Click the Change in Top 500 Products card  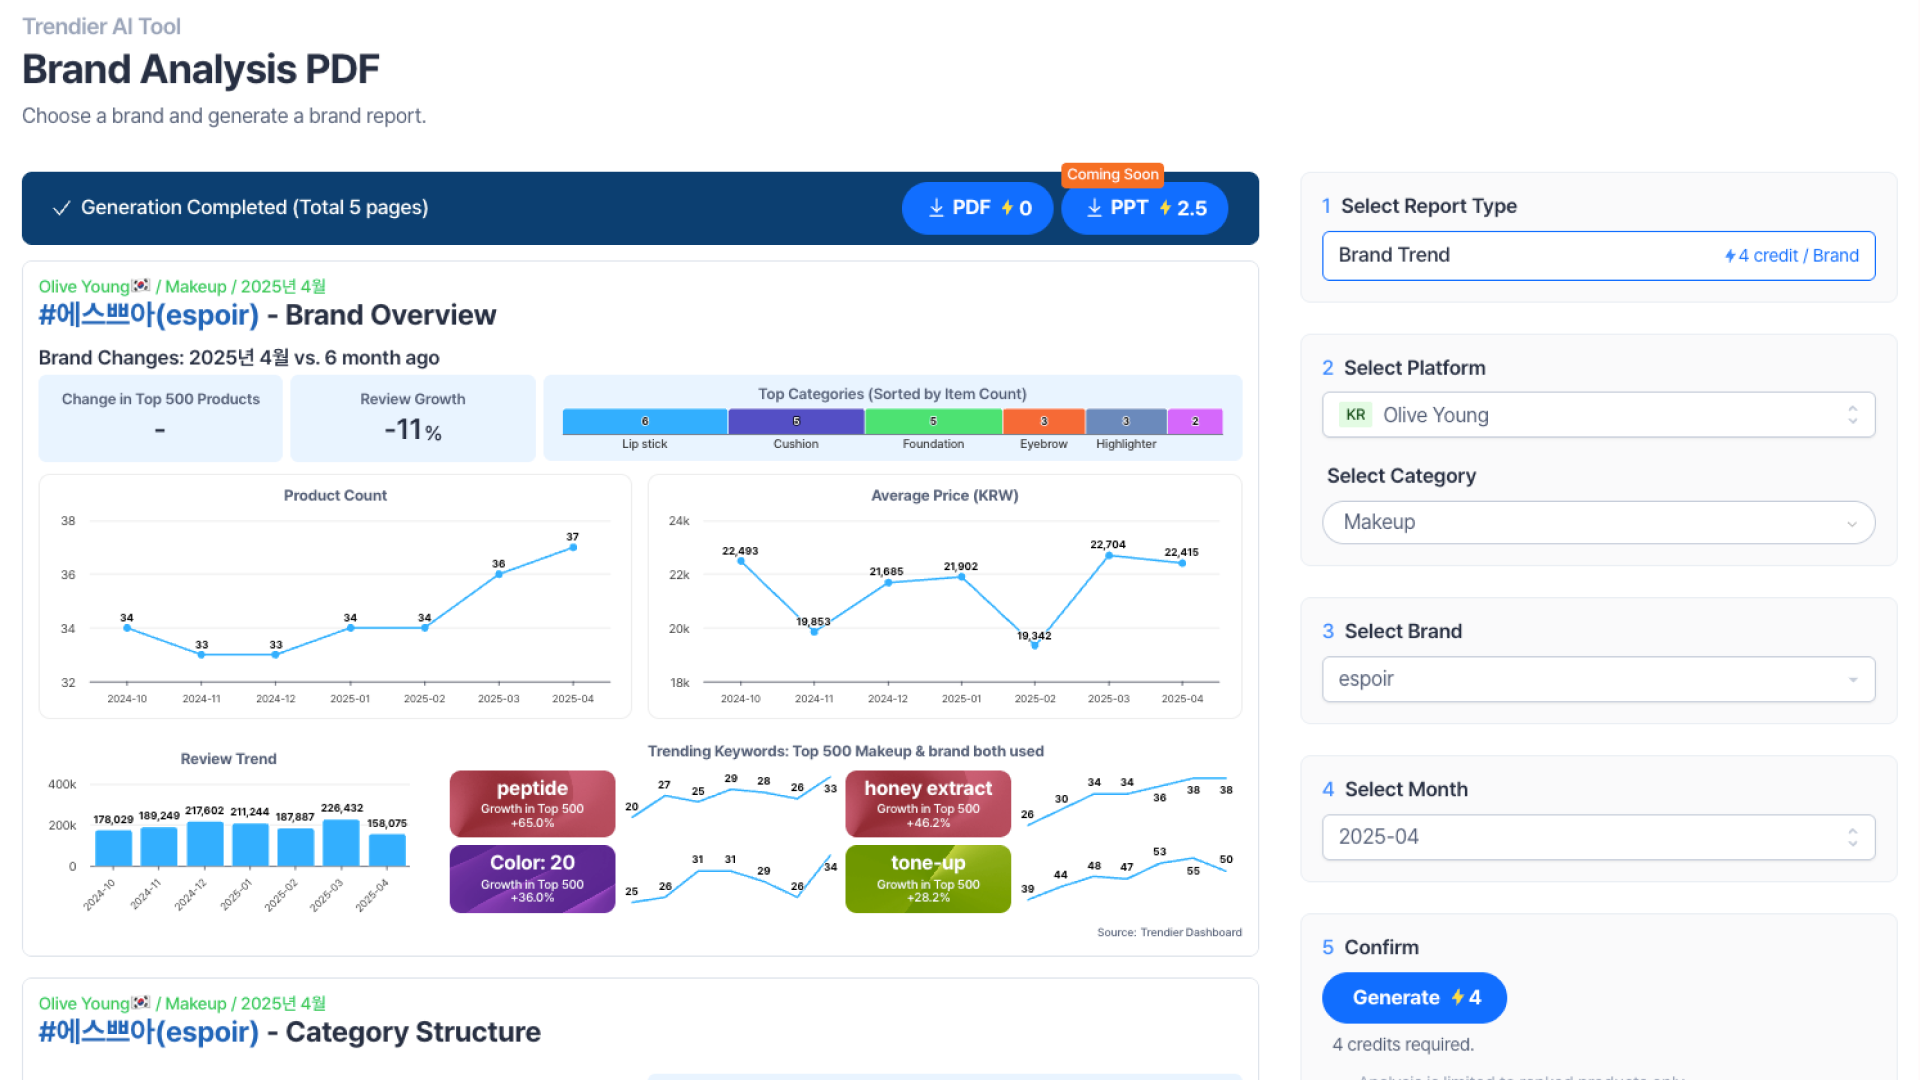coord(160,418)
